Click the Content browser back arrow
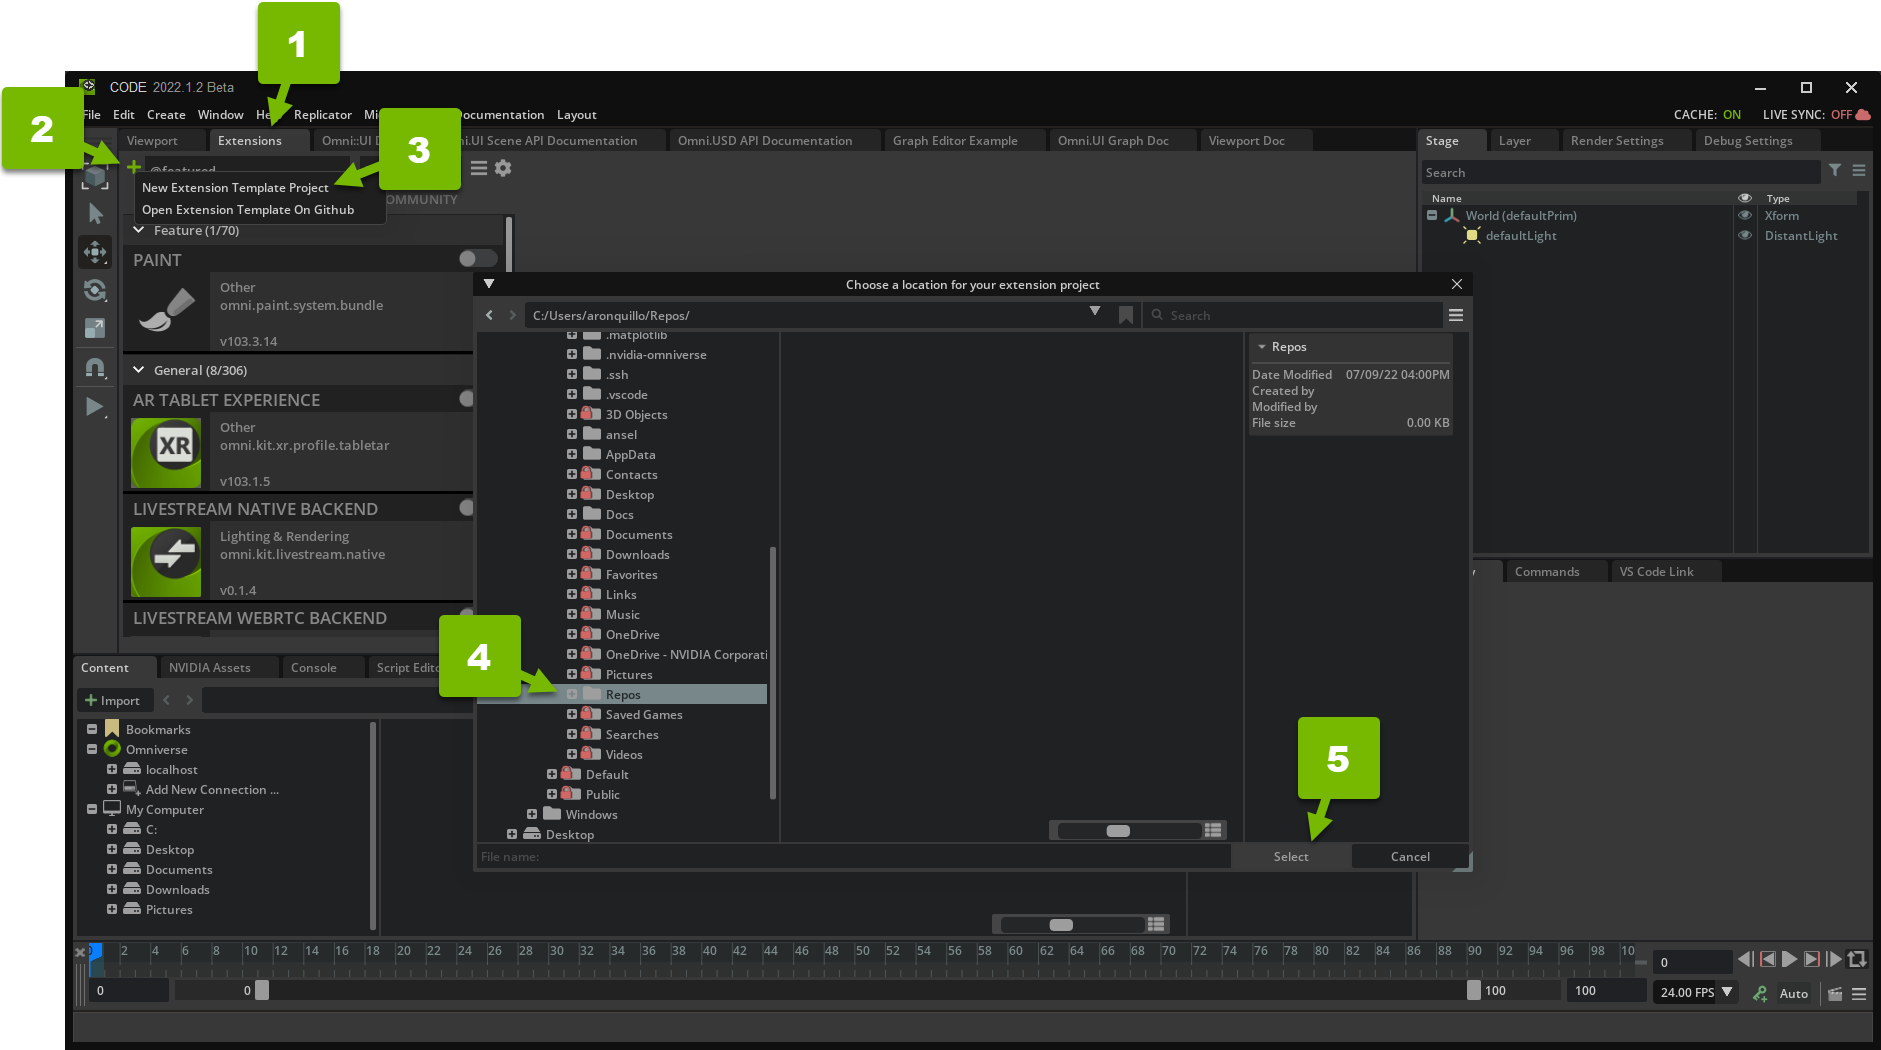This screenshot has width=1881, height=1050. (167, 700)
